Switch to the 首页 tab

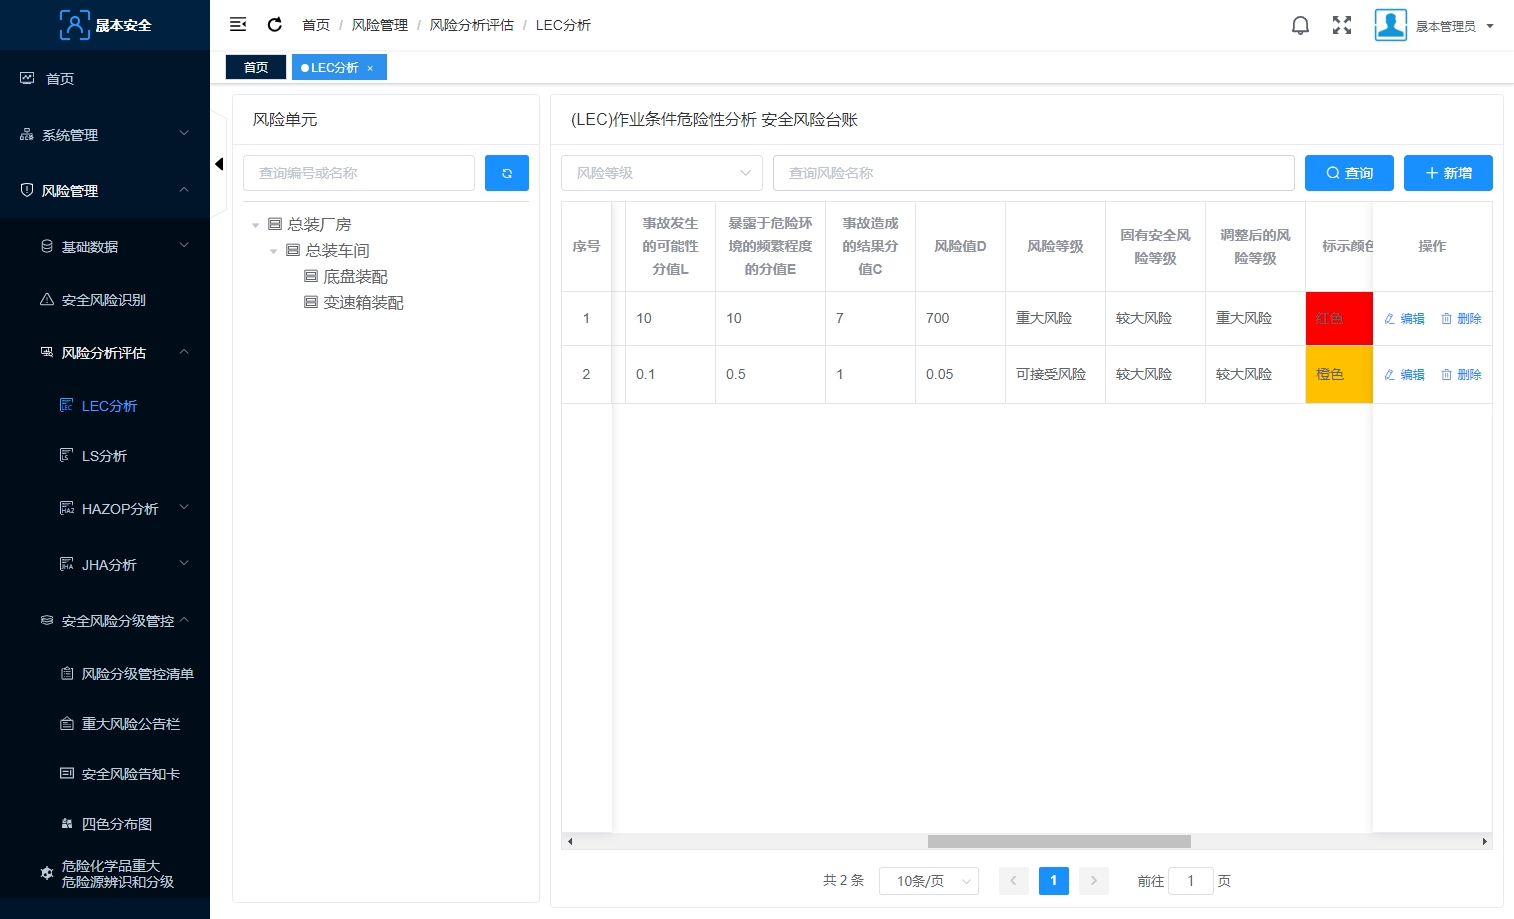point(256,68)
